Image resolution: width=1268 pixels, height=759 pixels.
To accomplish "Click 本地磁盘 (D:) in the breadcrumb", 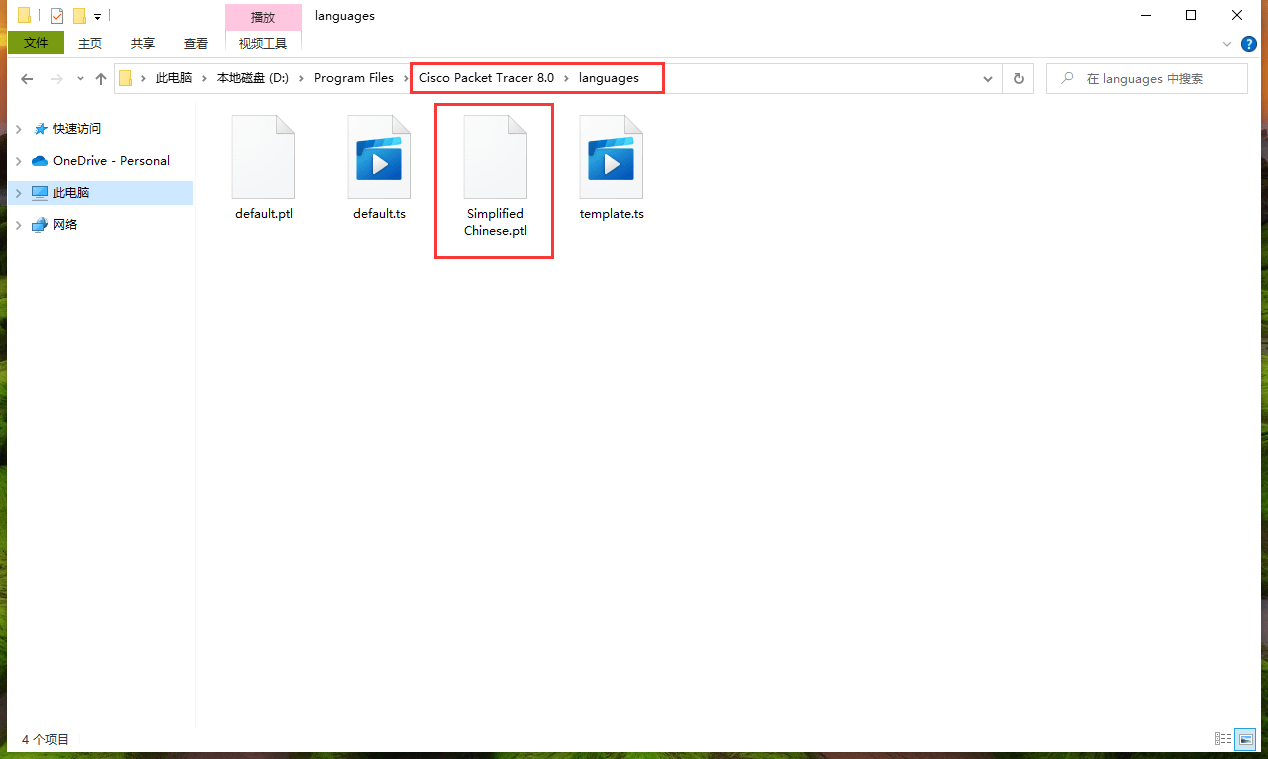I will (x=252, y=78).
